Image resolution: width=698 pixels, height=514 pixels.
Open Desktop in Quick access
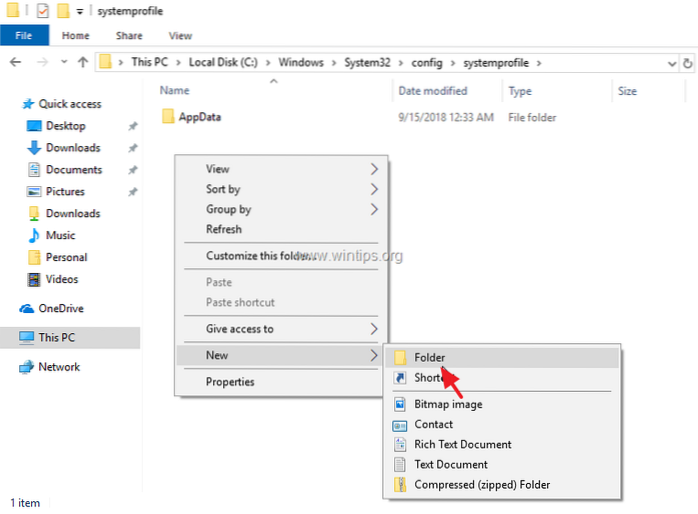(x=65, y=126)
